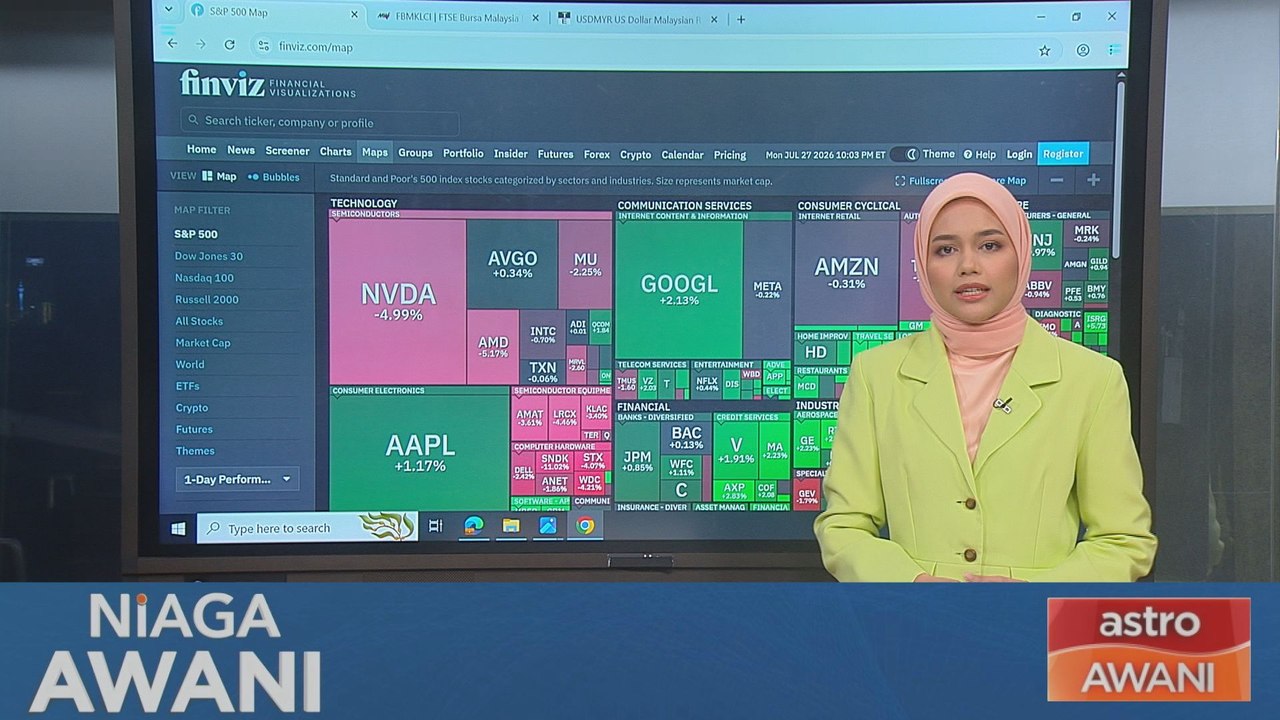Close the FBMKLCI FTSE Bursa Malaysia tab
This screenshot has width=1280, height=720.
pos(536,18)
